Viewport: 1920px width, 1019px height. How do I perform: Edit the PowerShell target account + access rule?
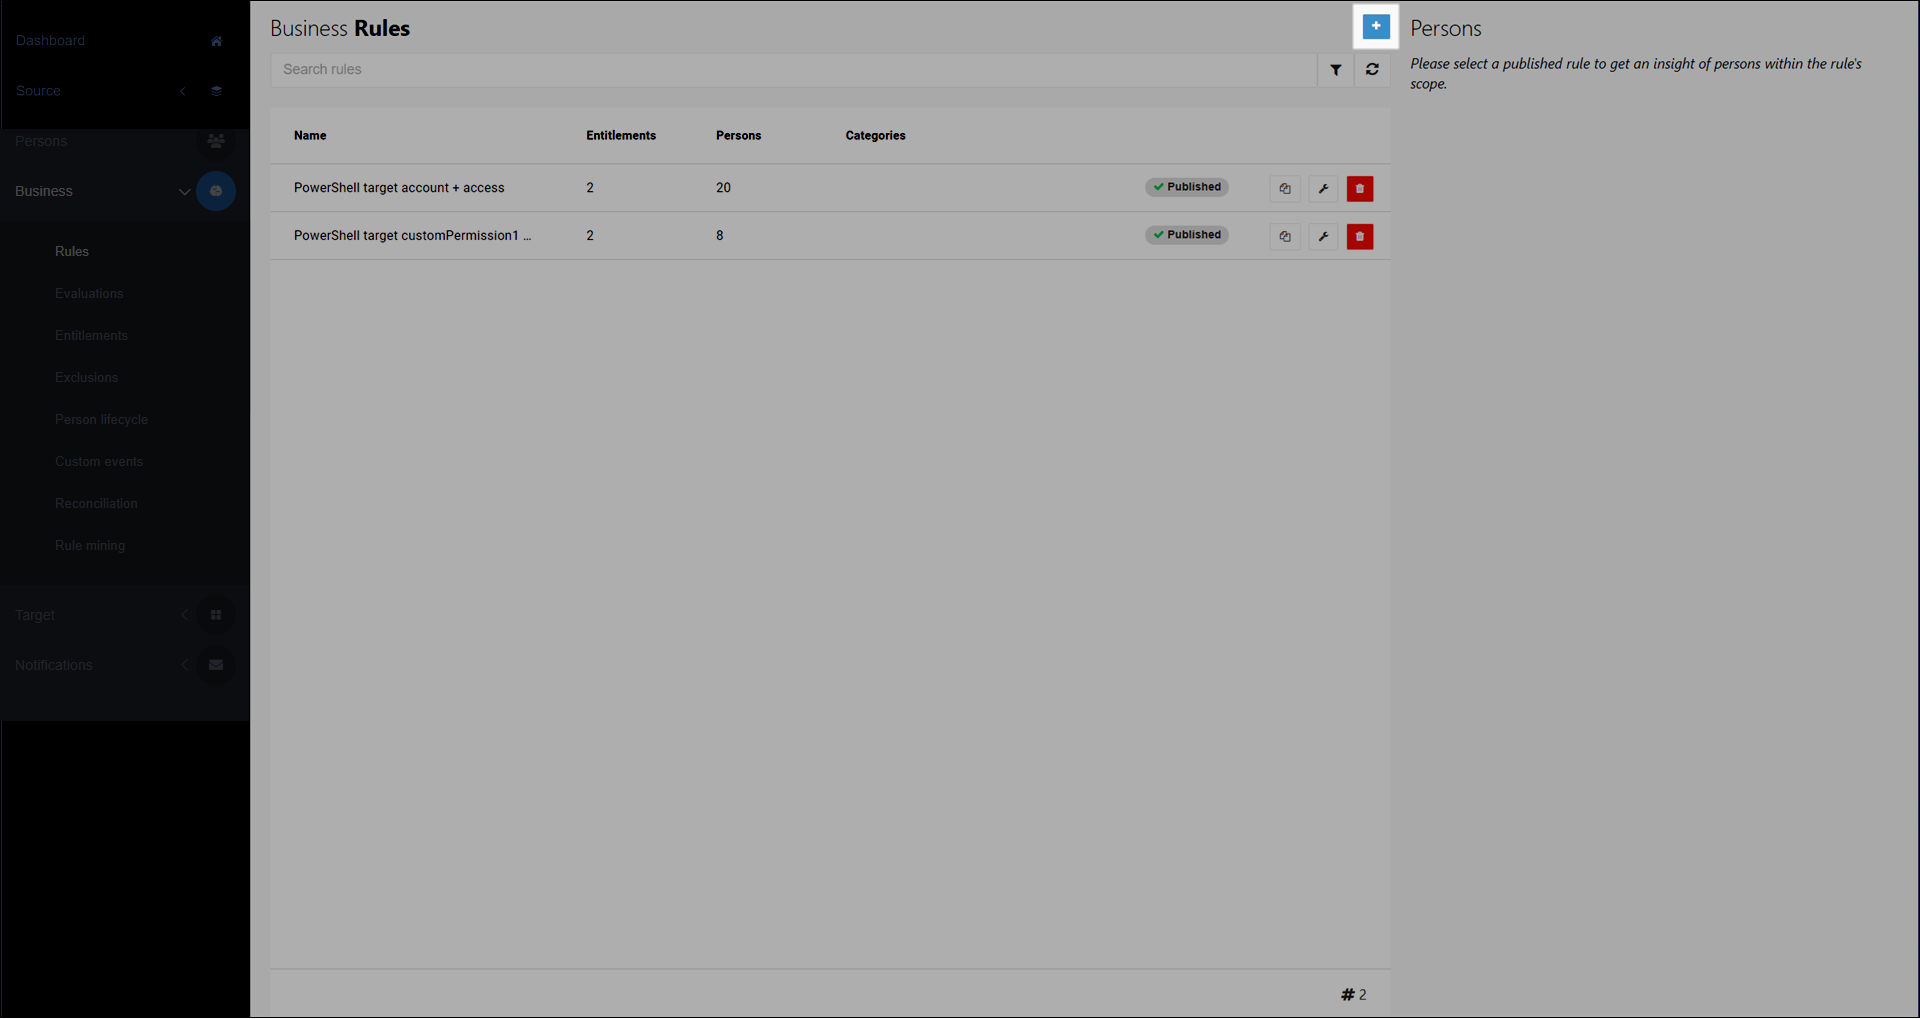point(1323,189)
